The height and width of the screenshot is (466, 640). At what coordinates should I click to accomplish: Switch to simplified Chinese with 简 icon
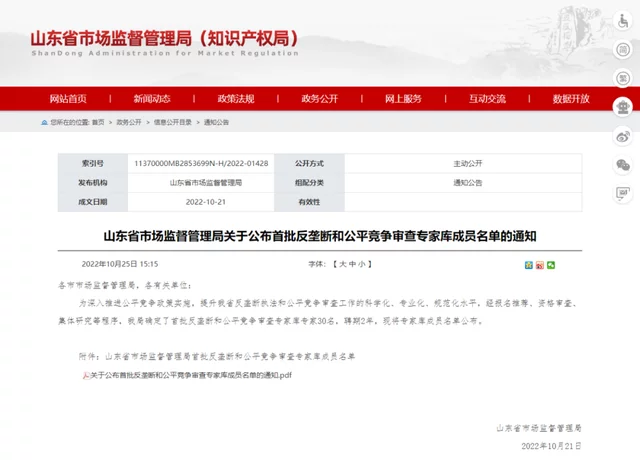click(623, 50)
